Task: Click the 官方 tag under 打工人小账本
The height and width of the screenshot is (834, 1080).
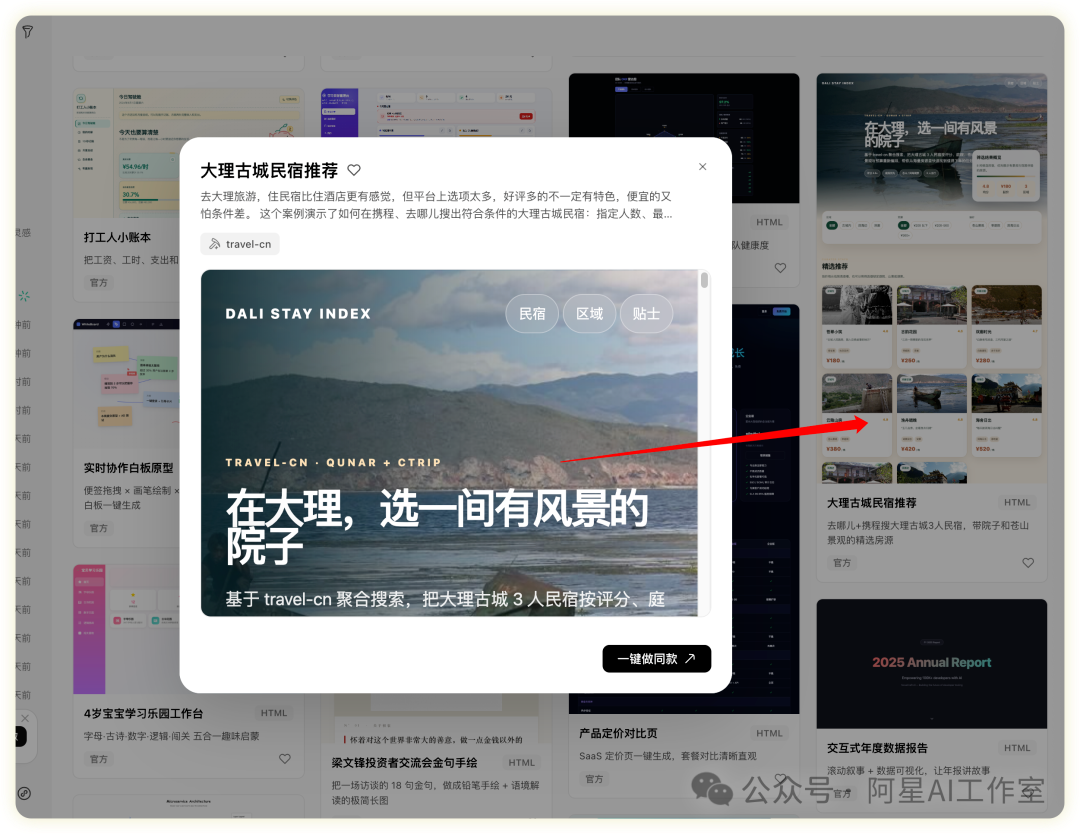Action: click(98, 282)
